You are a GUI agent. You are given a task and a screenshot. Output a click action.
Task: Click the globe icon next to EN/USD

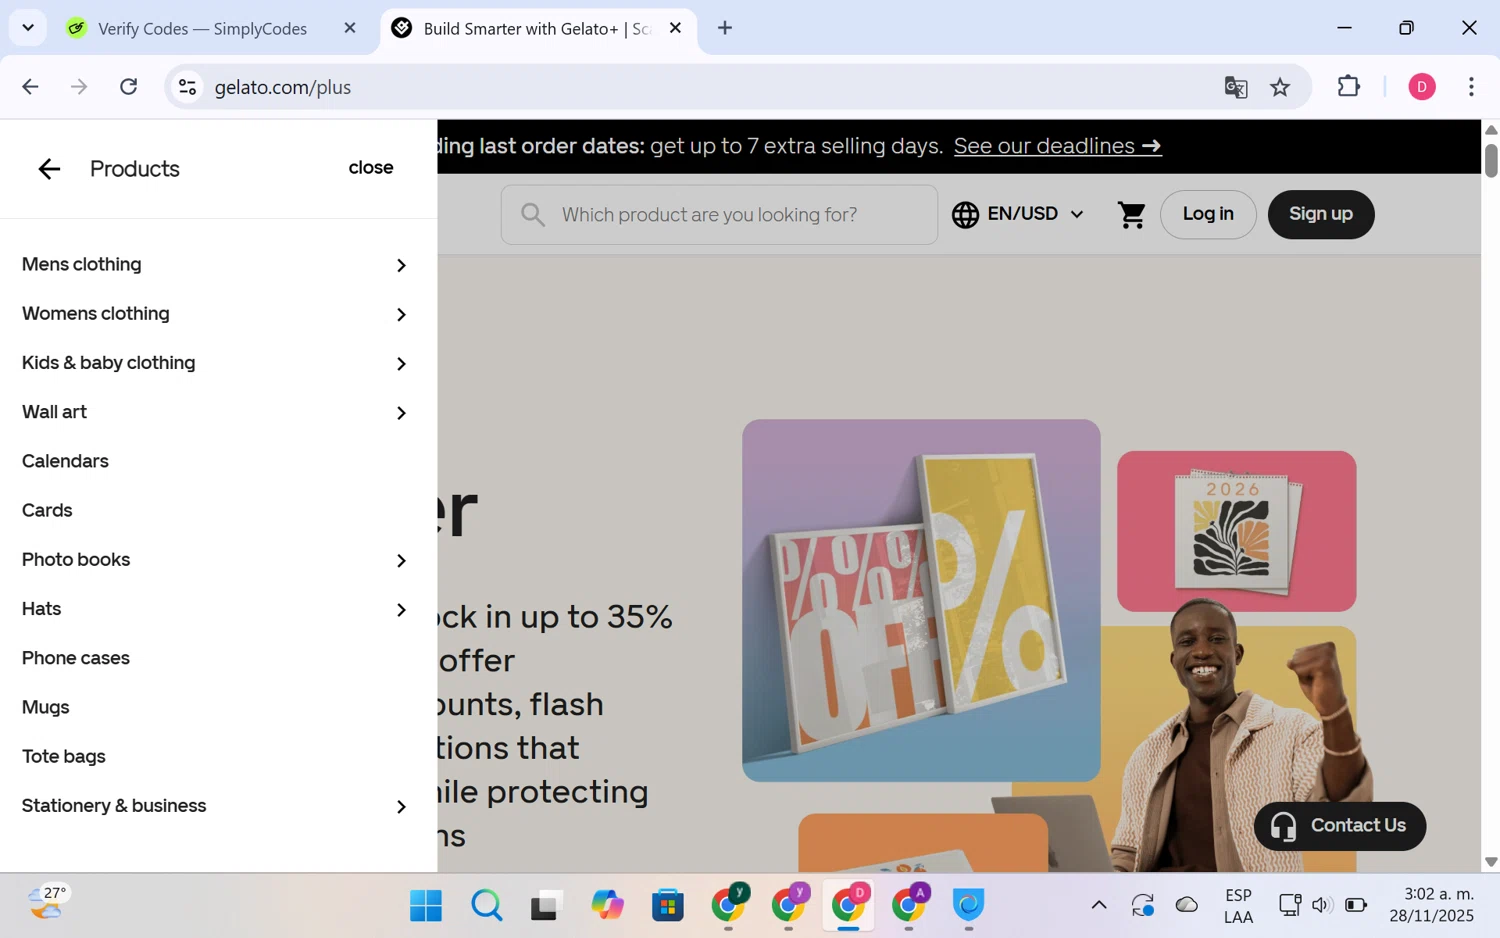[x=965, y=214]
